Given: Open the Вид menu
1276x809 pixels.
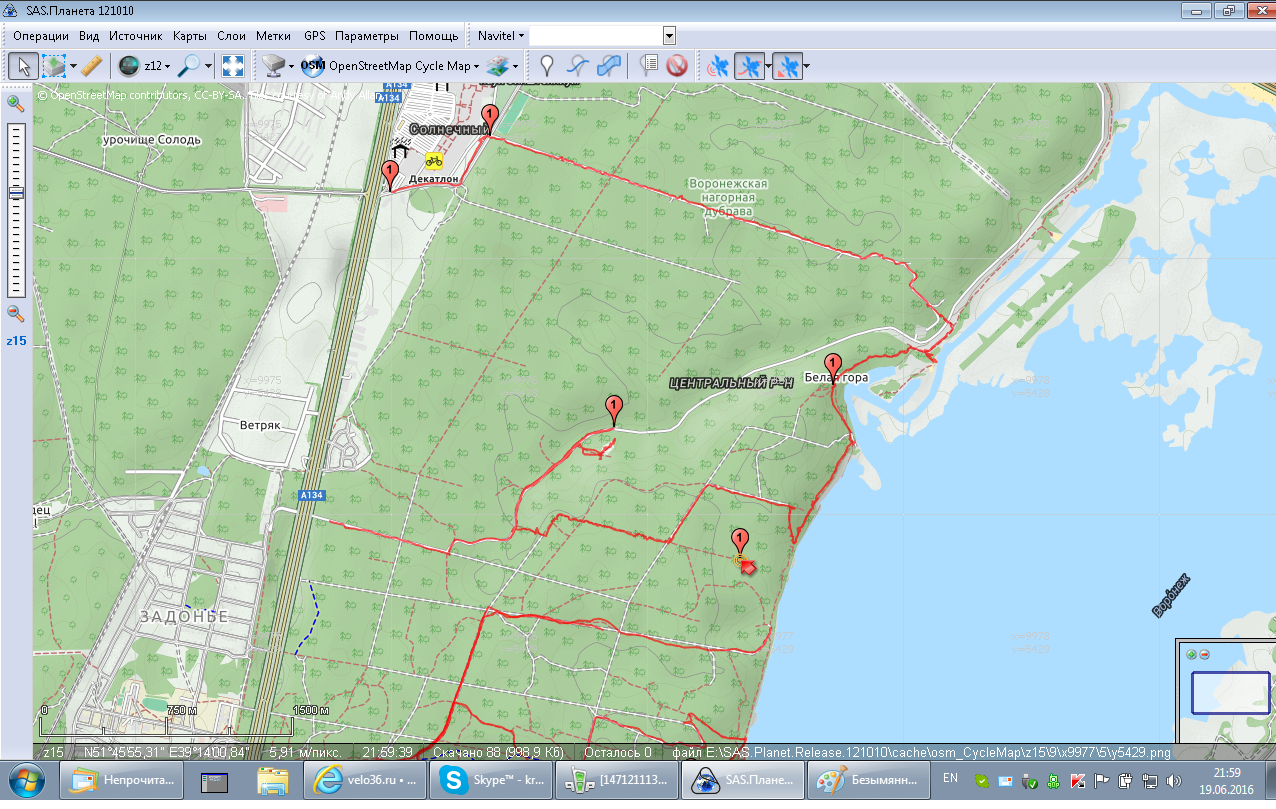Looking at the screenshot, I should pyautogui.click(x=89, y=35).
